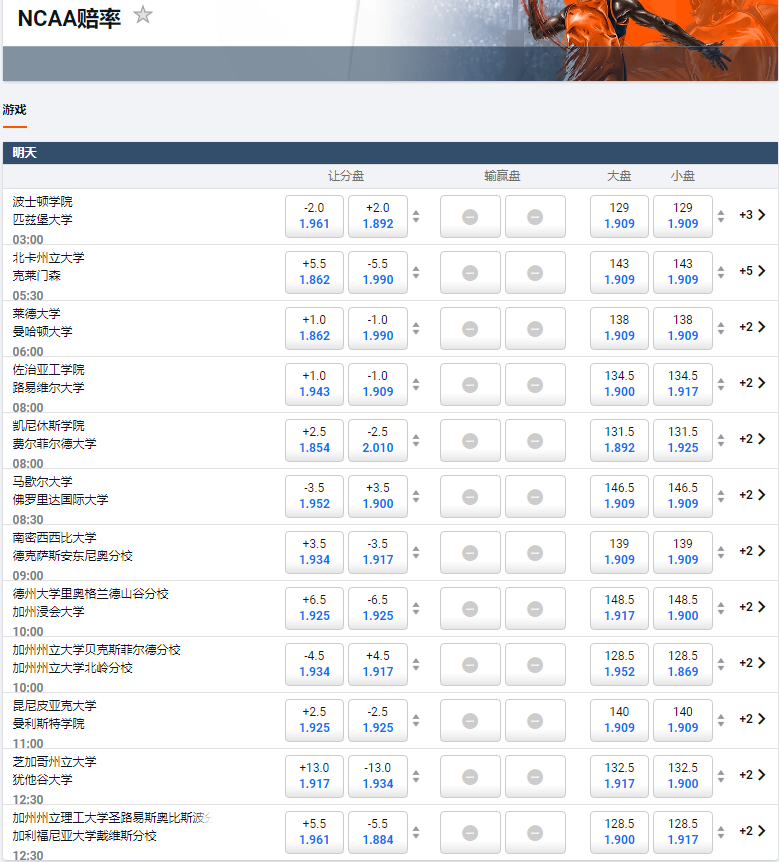This screenshot has width=779, height=862.
Task: Select 克莱门森 -5.5 handicap at 1.990
Action: (x=377, y=272)
